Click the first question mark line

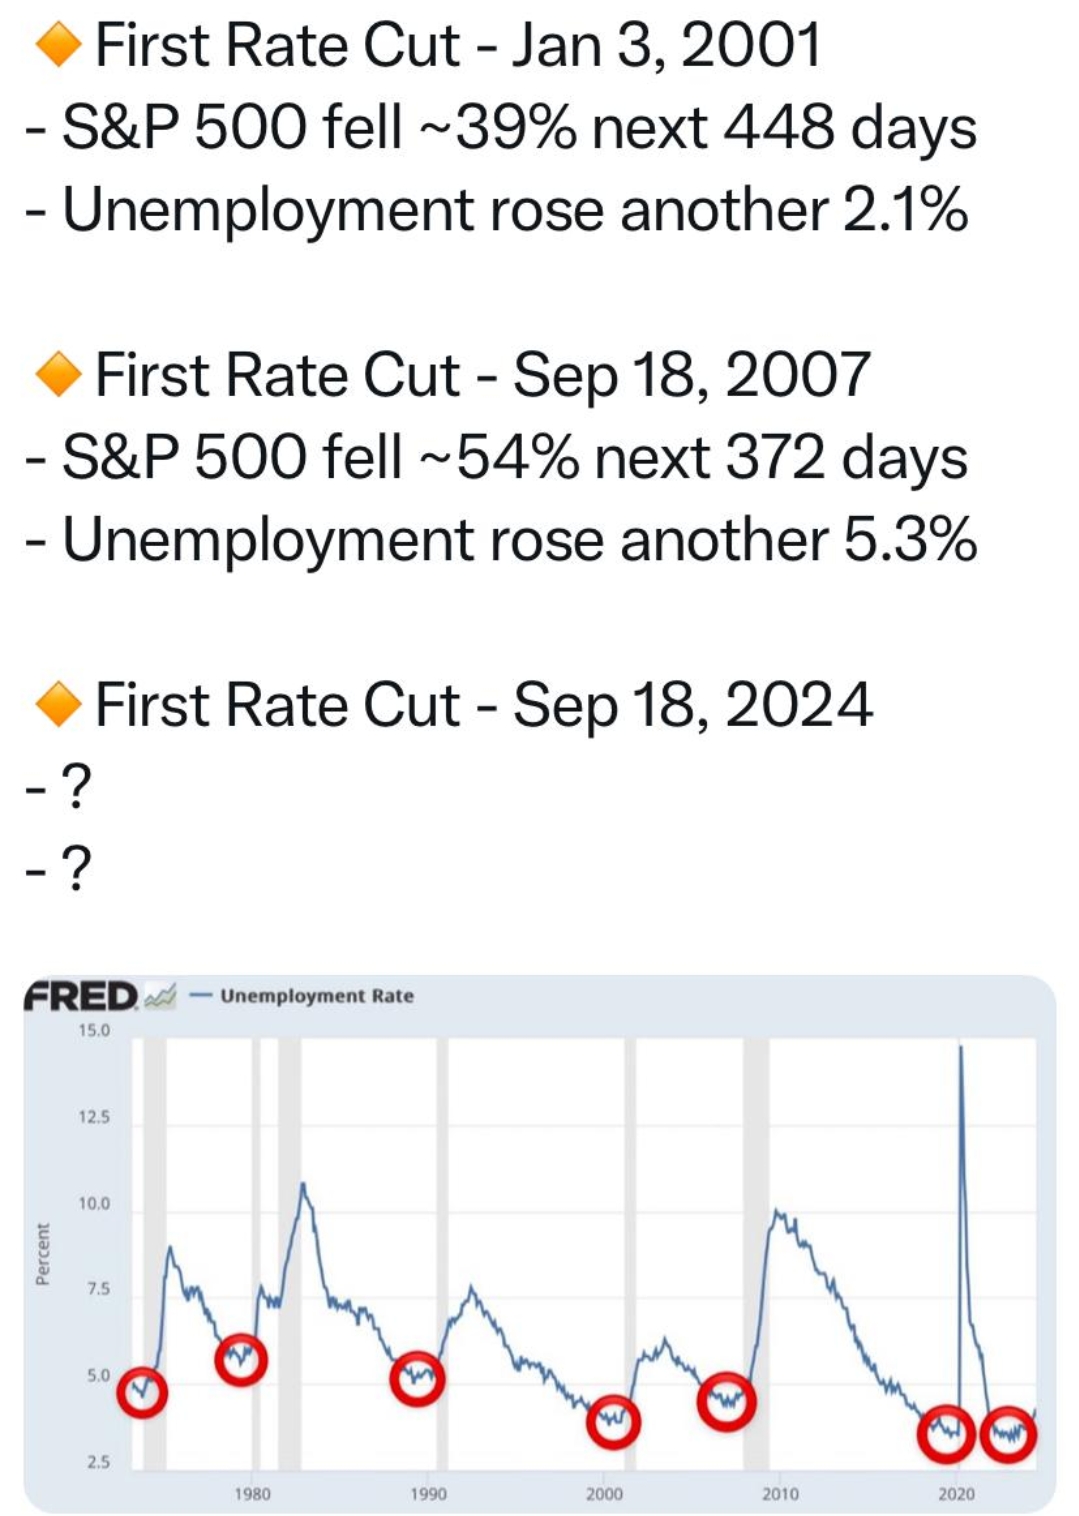[60, 788]
